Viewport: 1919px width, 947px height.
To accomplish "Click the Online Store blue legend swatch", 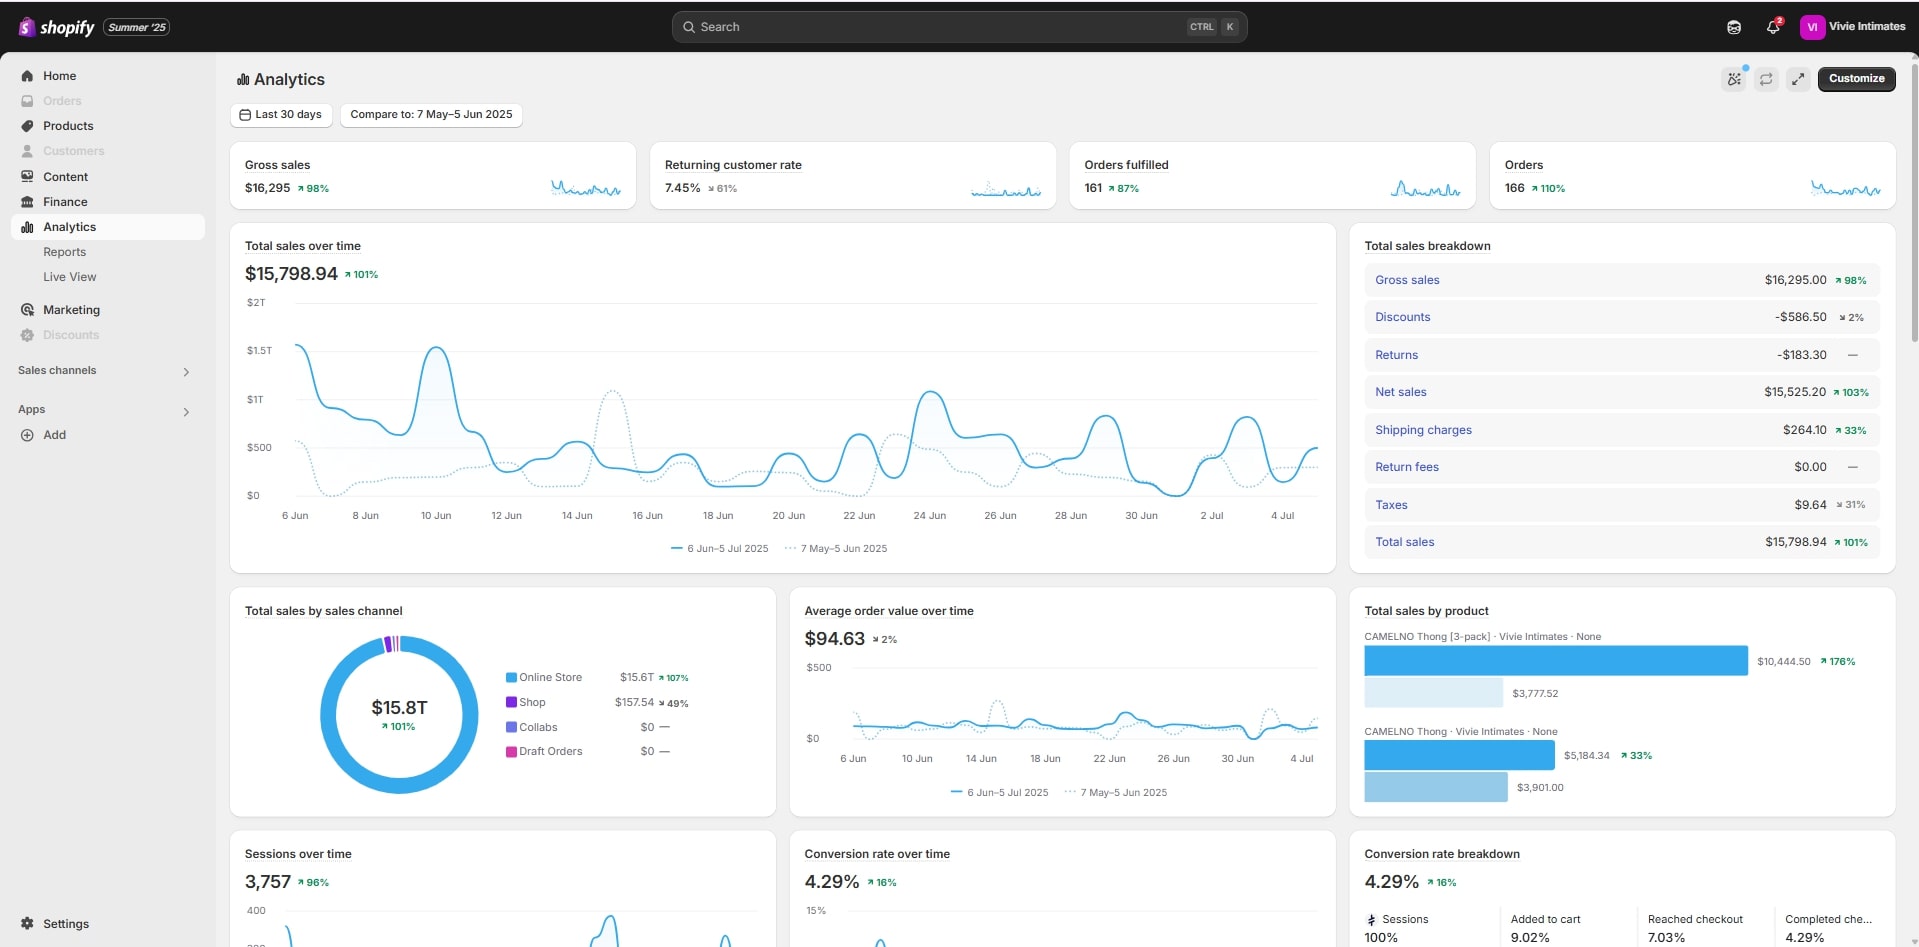I will click(511, 677).
